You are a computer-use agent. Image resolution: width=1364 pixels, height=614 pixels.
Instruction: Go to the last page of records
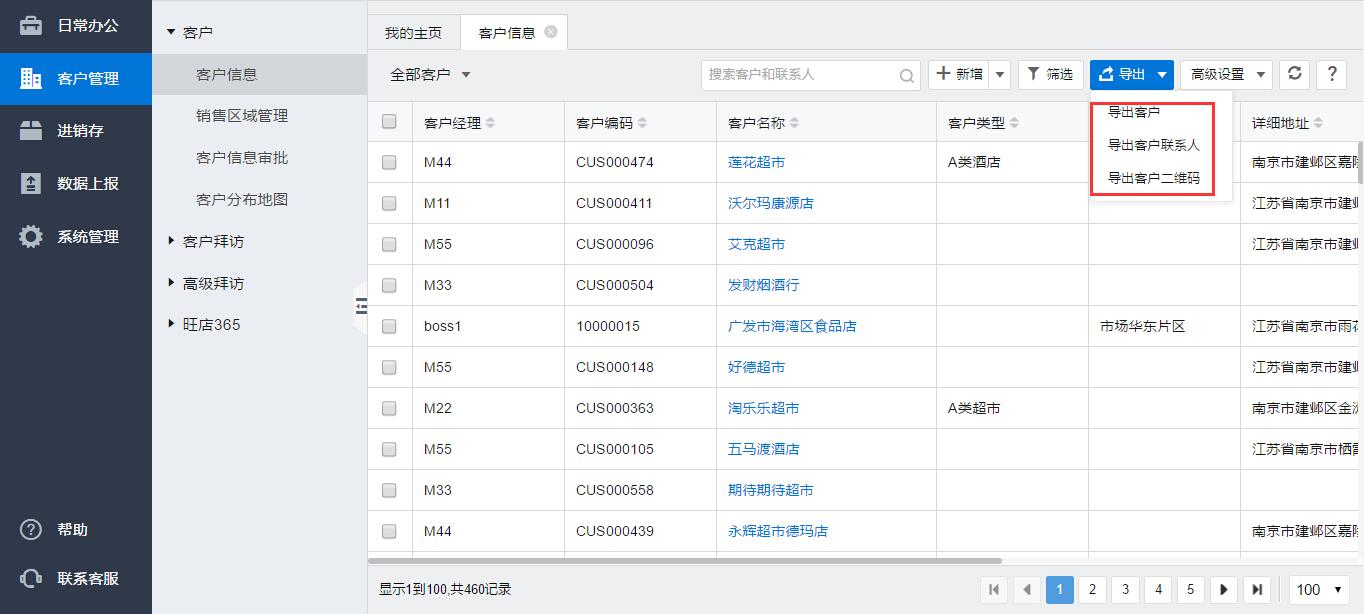point(1257,590)
